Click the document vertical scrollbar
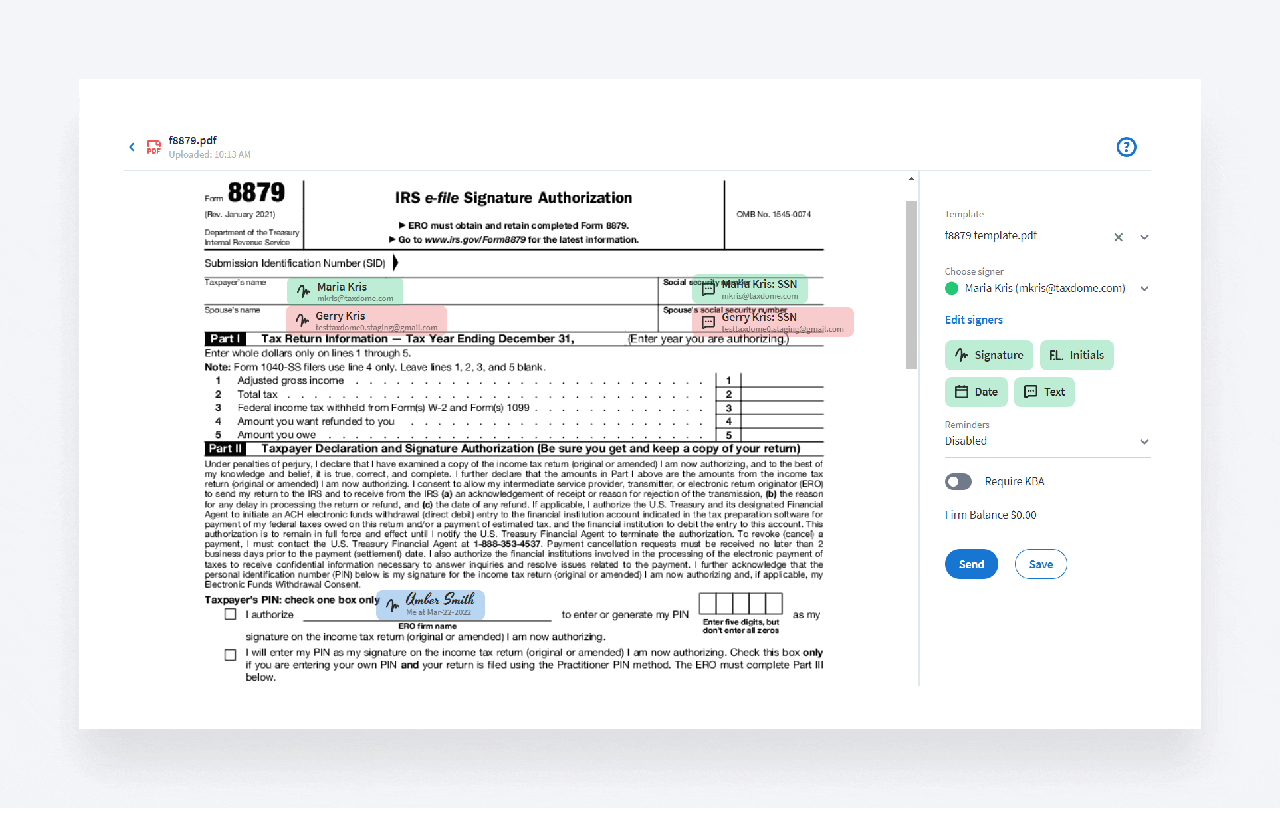 coord(911,285)
